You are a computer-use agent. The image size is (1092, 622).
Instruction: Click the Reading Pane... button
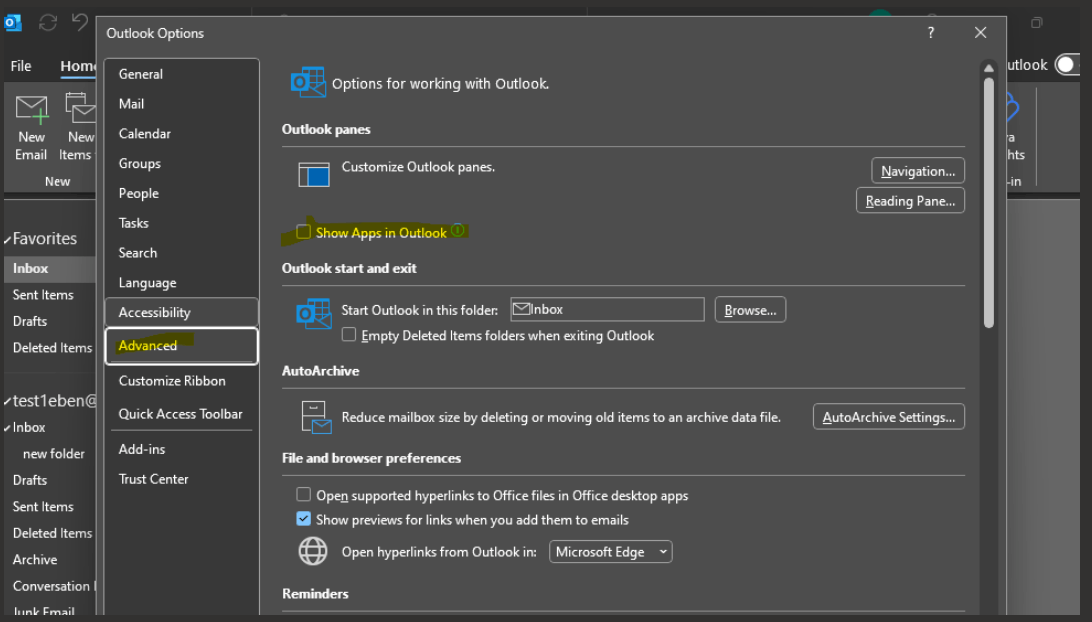click(910, 201)
